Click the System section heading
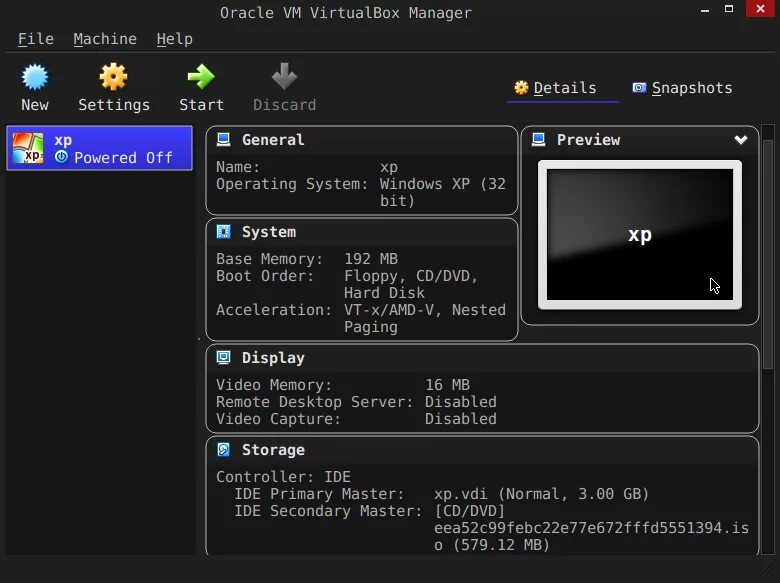780x583 pixels. [x=269, y=232]
